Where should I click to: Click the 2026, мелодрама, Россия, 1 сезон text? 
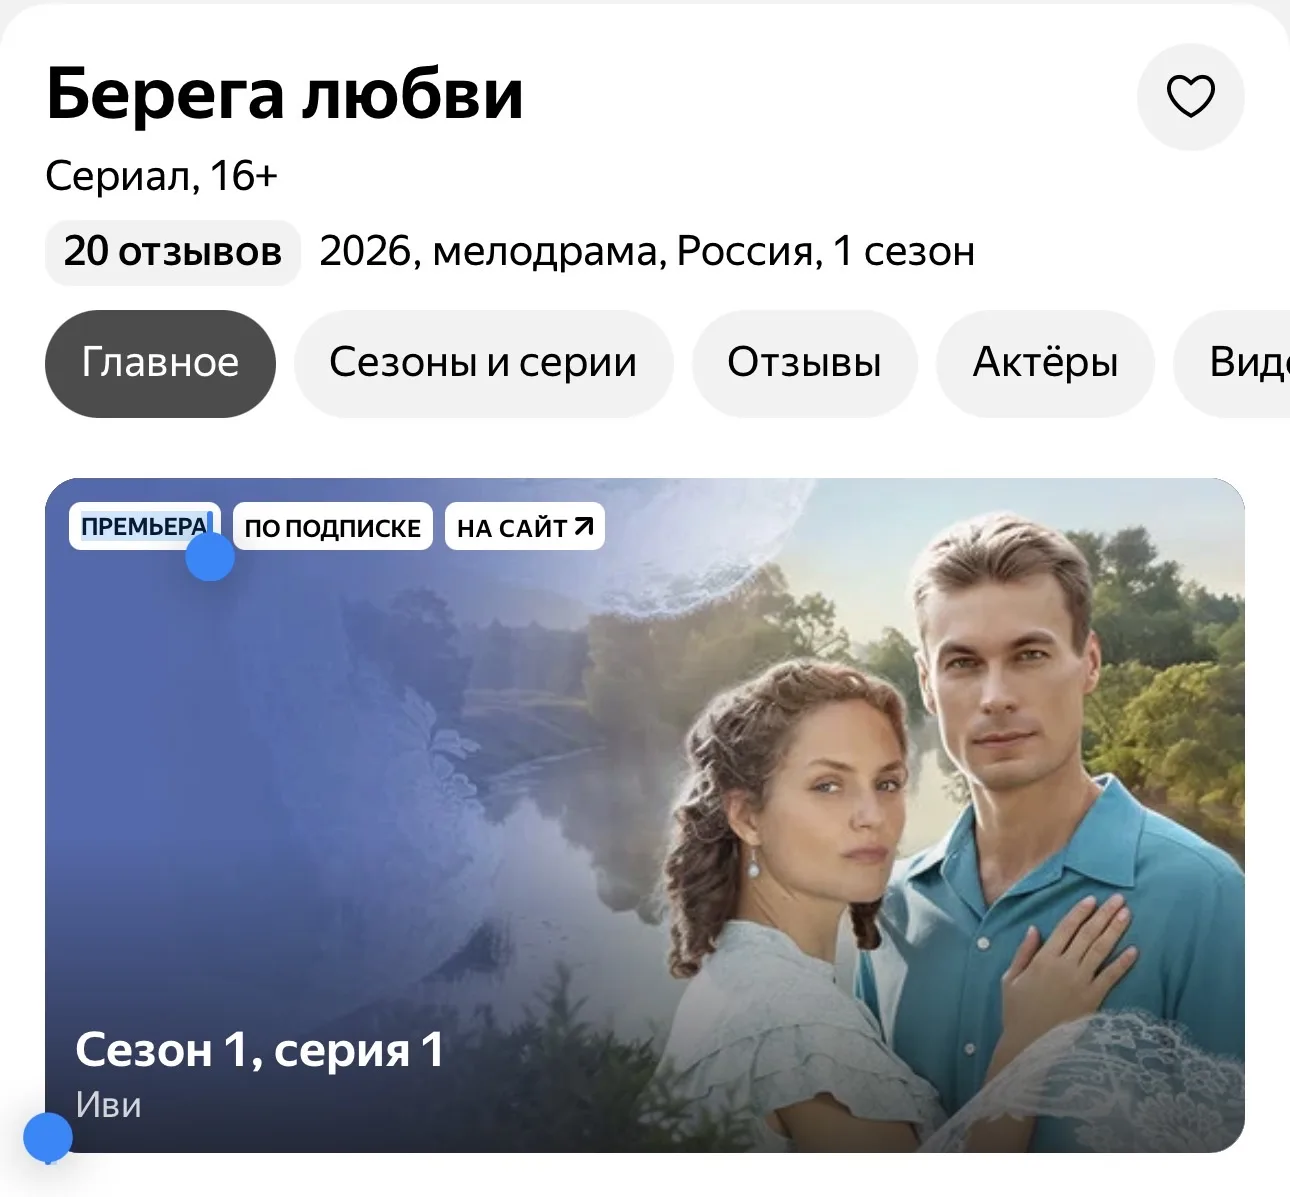click(647, 252)
